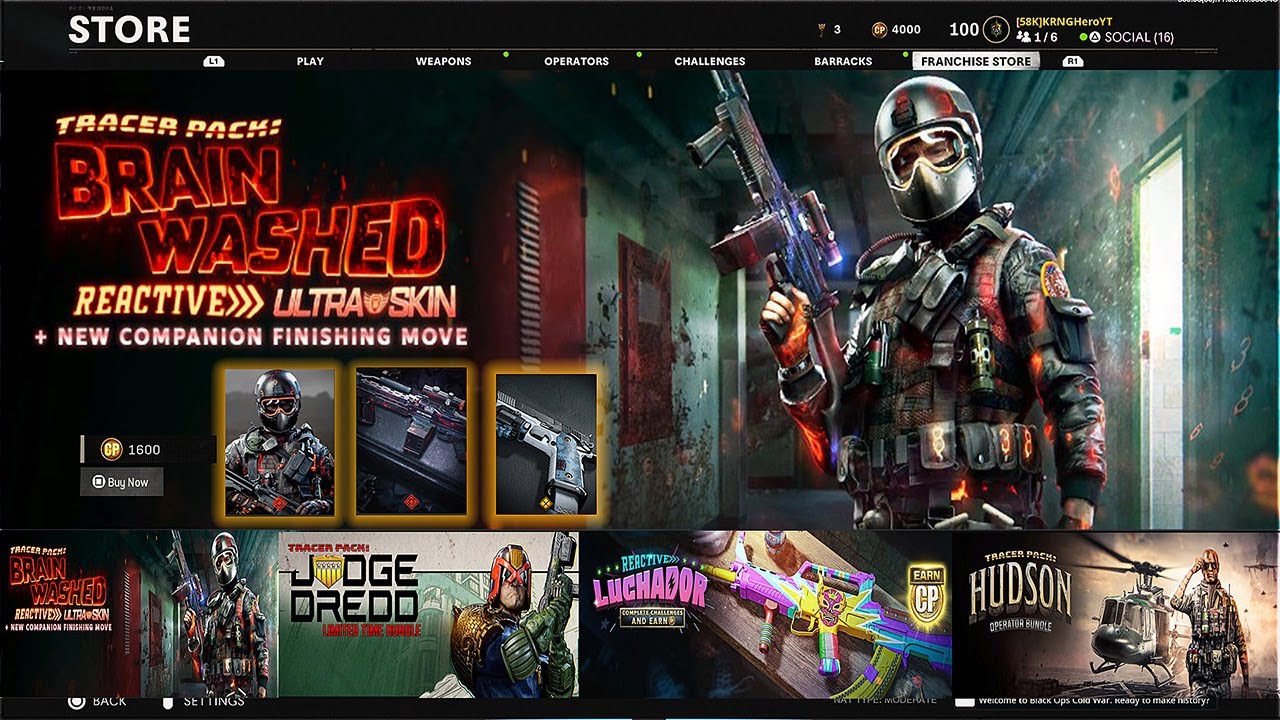1280x720 pixels.
Task: Click the player name [58K]KRNGHeroYT
Action: click(x=1064, y=22)
